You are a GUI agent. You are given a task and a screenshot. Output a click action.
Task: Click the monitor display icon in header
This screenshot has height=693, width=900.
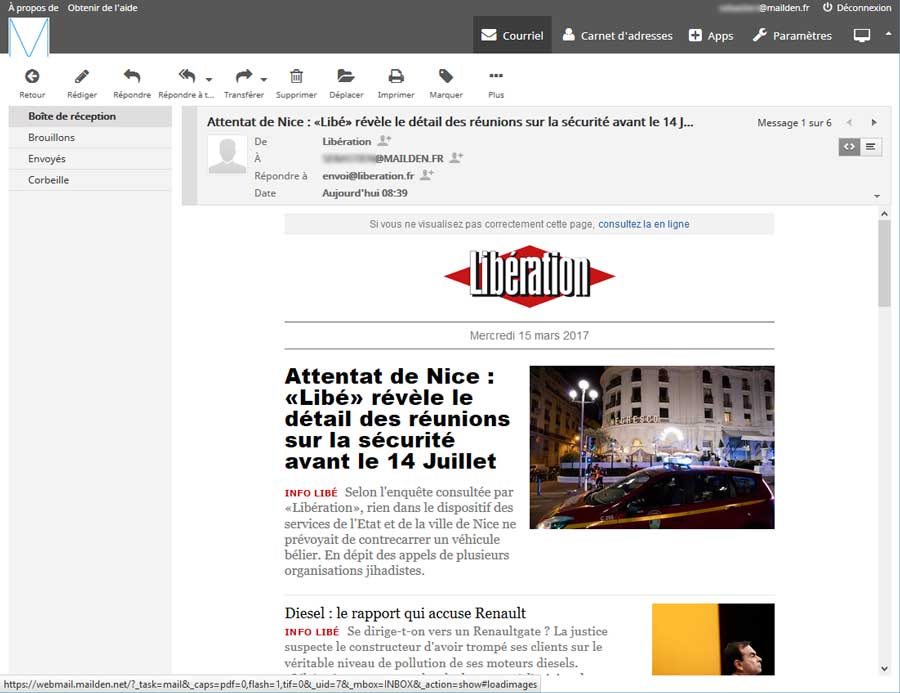click(862, 36)
